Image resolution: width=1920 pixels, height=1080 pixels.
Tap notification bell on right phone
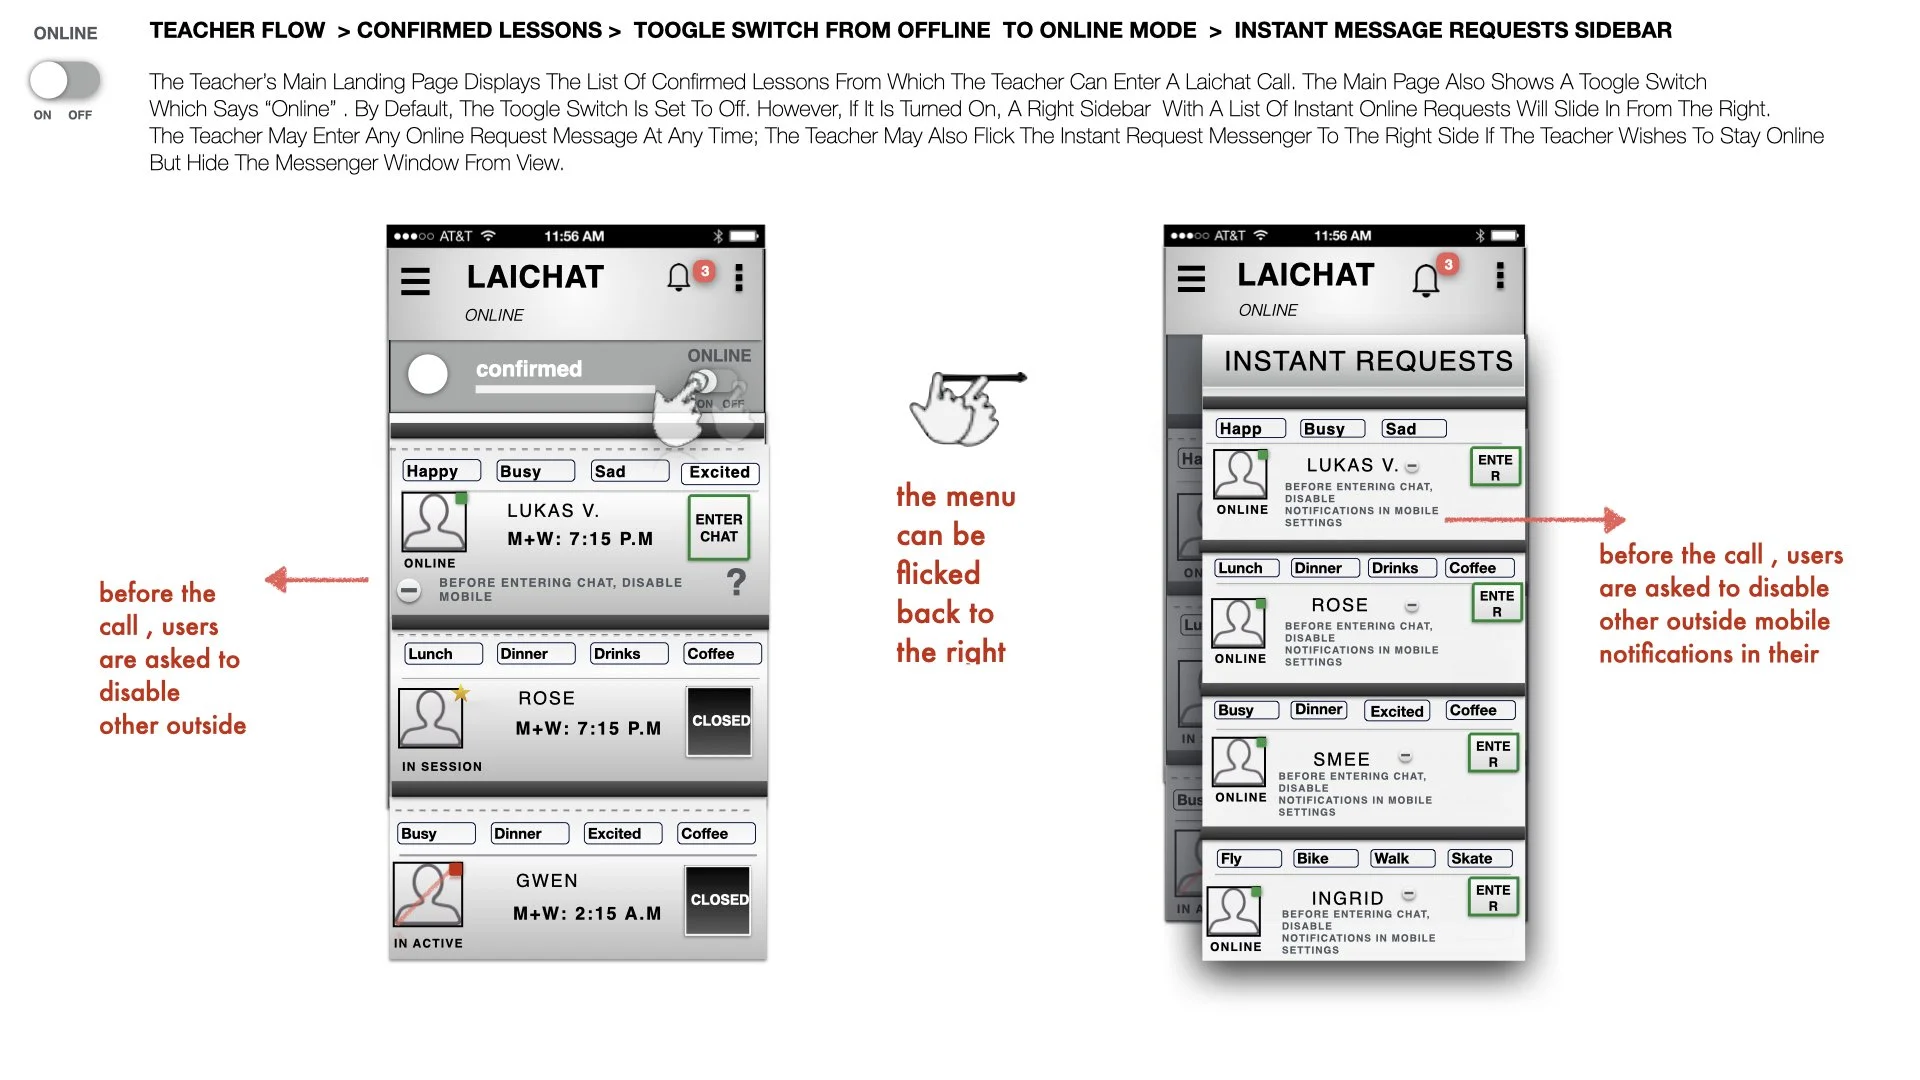[1425, 280]
